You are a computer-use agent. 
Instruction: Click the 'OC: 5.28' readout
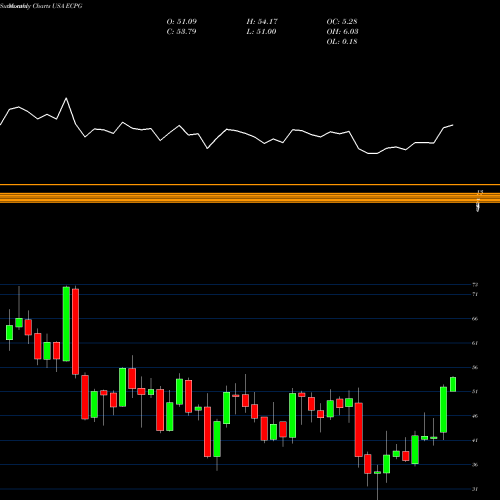coord(342,21)
